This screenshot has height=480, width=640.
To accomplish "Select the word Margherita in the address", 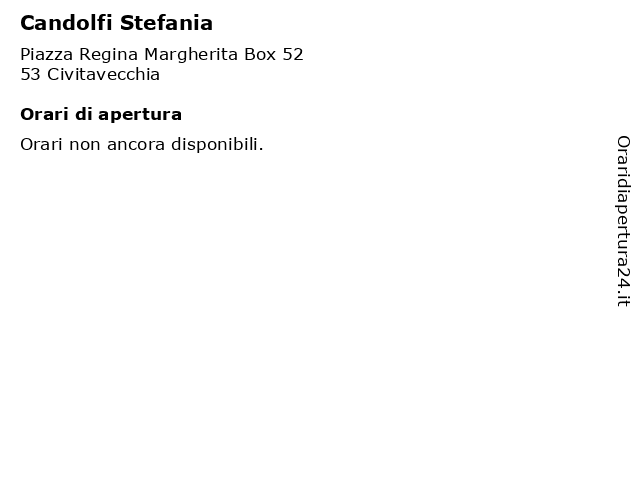I will [191, 55].
